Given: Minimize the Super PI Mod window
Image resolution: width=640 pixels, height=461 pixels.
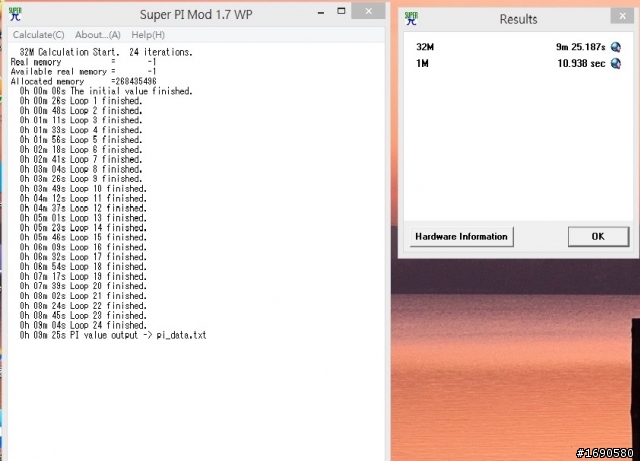Looking at the screenshot, I should pyautogui.click(x=321, y=13).
